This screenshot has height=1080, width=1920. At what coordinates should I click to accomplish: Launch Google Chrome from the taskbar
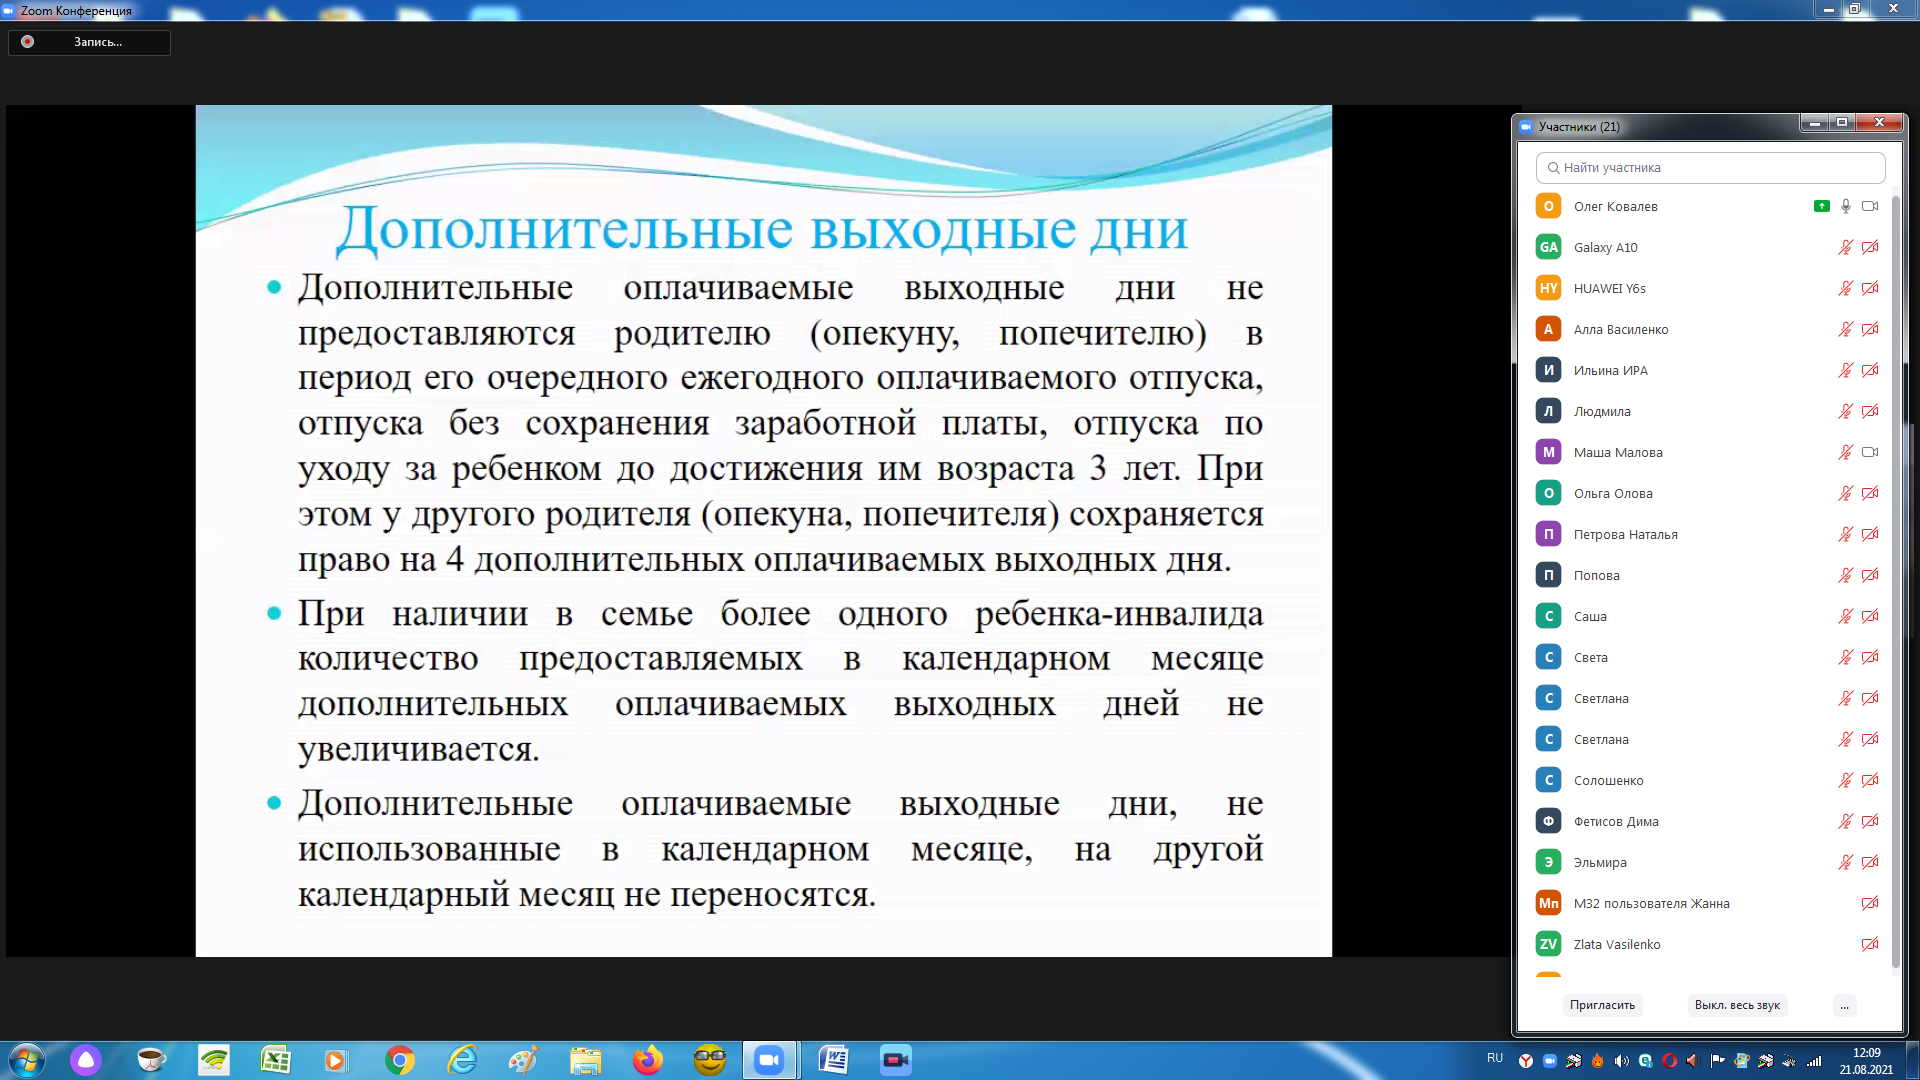400,1060
